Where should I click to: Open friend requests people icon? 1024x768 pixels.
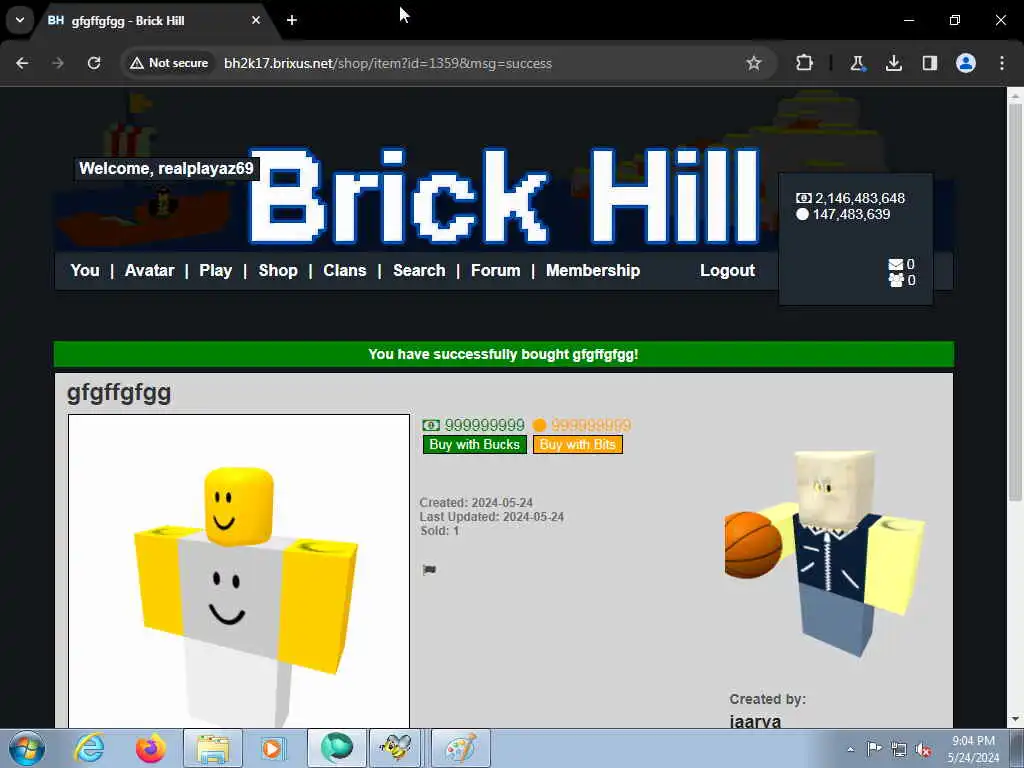pos(896,280)
